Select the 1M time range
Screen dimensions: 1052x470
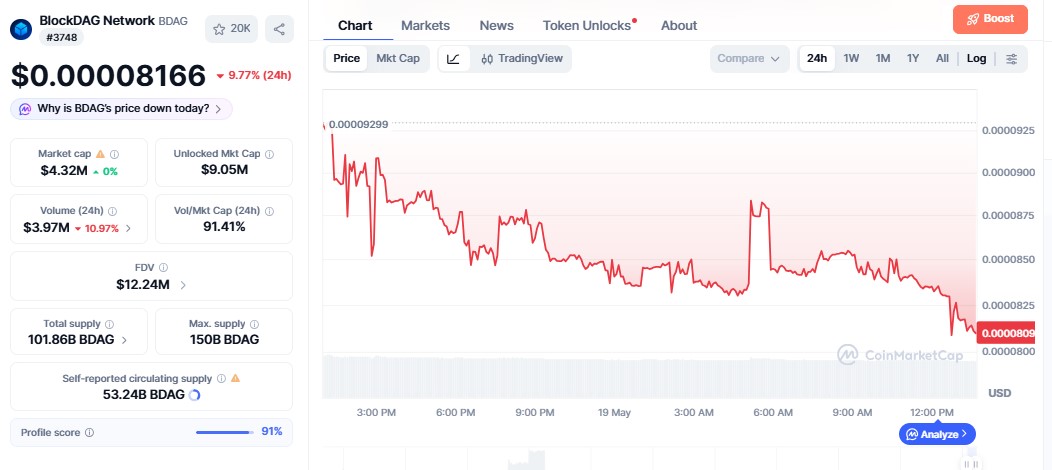click(x=883, y=58)
